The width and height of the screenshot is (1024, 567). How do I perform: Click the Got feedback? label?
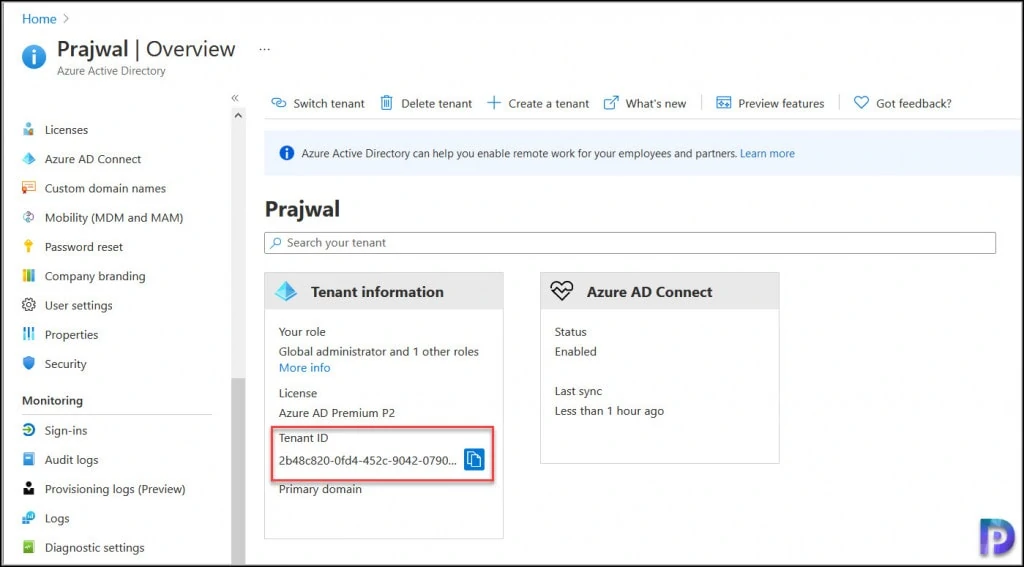coord(914,103)
